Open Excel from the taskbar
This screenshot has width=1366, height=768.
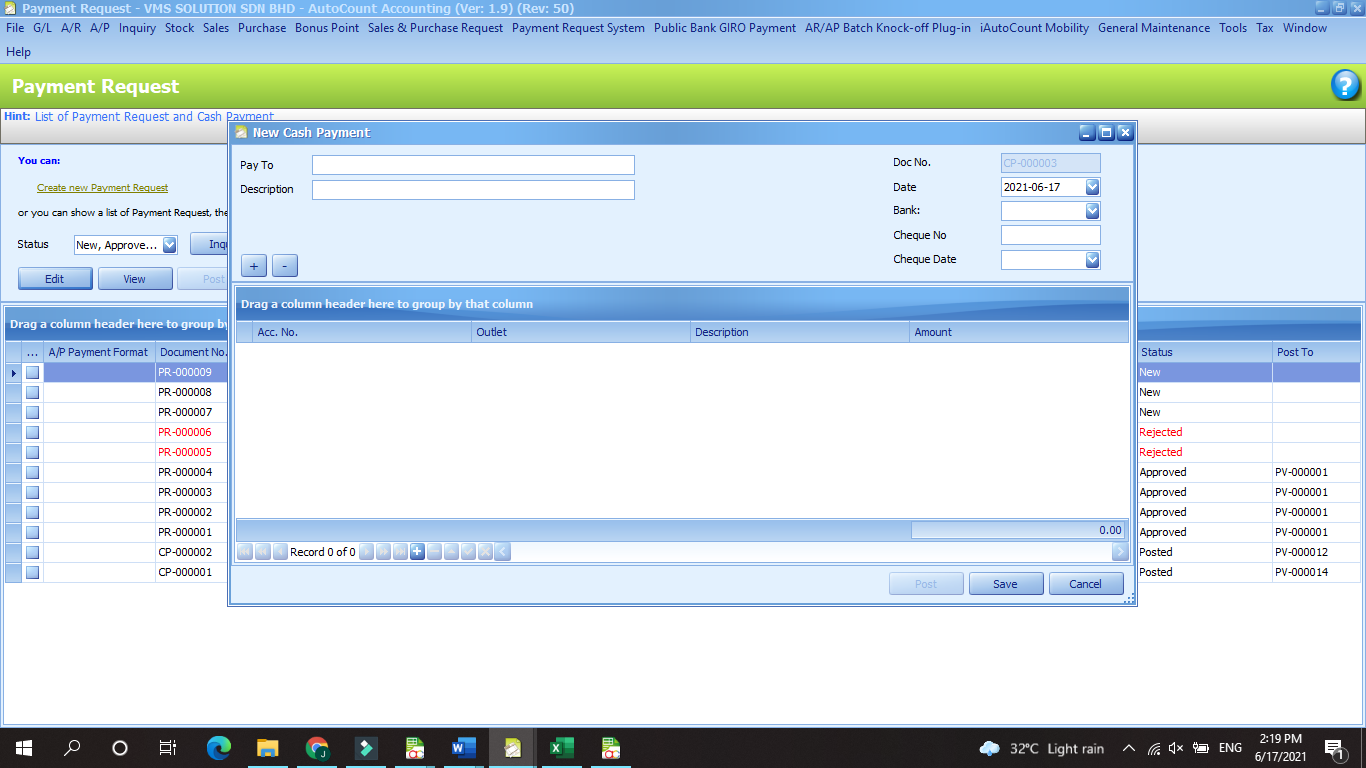coord(561,747)
